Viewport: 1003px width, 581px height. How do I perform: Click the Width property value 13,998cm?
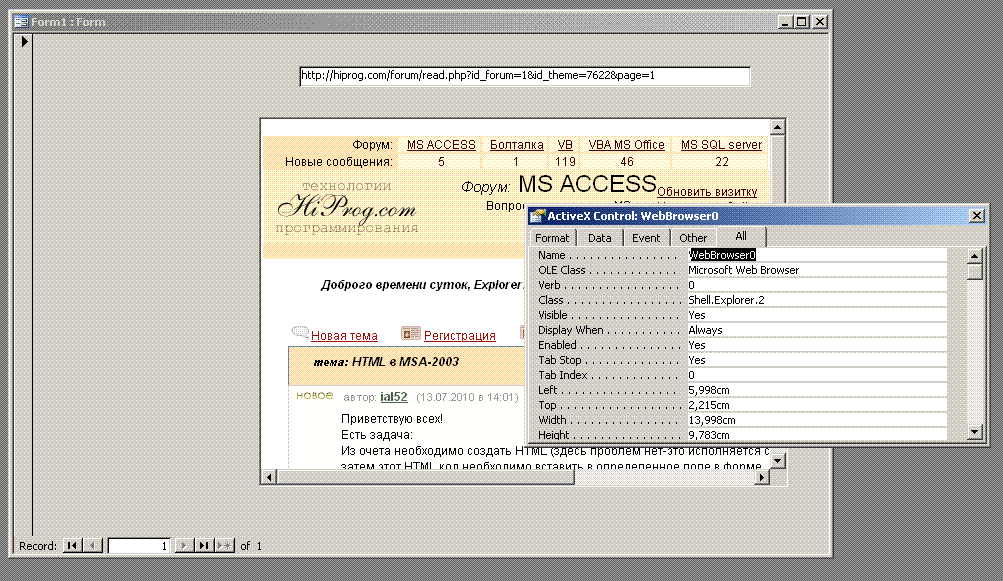pos(816,420)
